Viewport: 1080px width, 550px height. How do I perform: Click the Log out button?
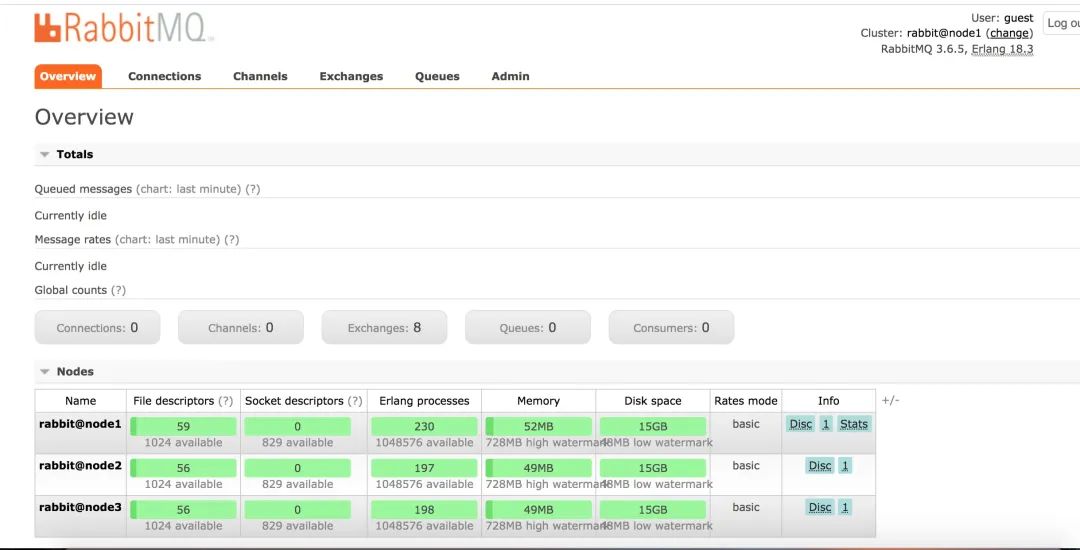pos(1063,23)
